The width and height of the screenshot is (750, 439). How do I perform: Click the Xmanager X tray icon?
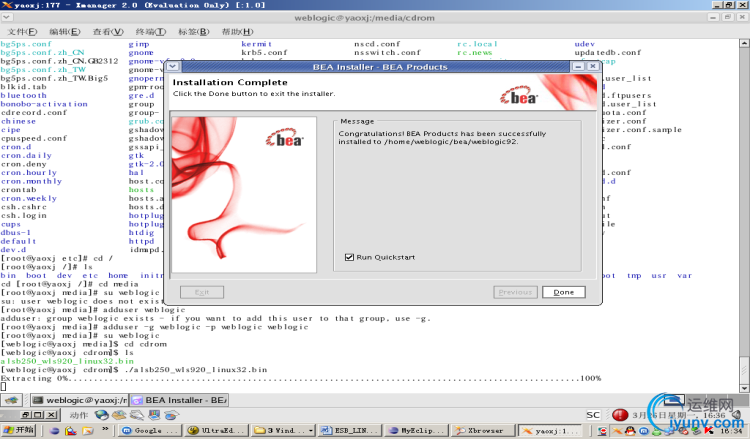(x=618, y=431)
